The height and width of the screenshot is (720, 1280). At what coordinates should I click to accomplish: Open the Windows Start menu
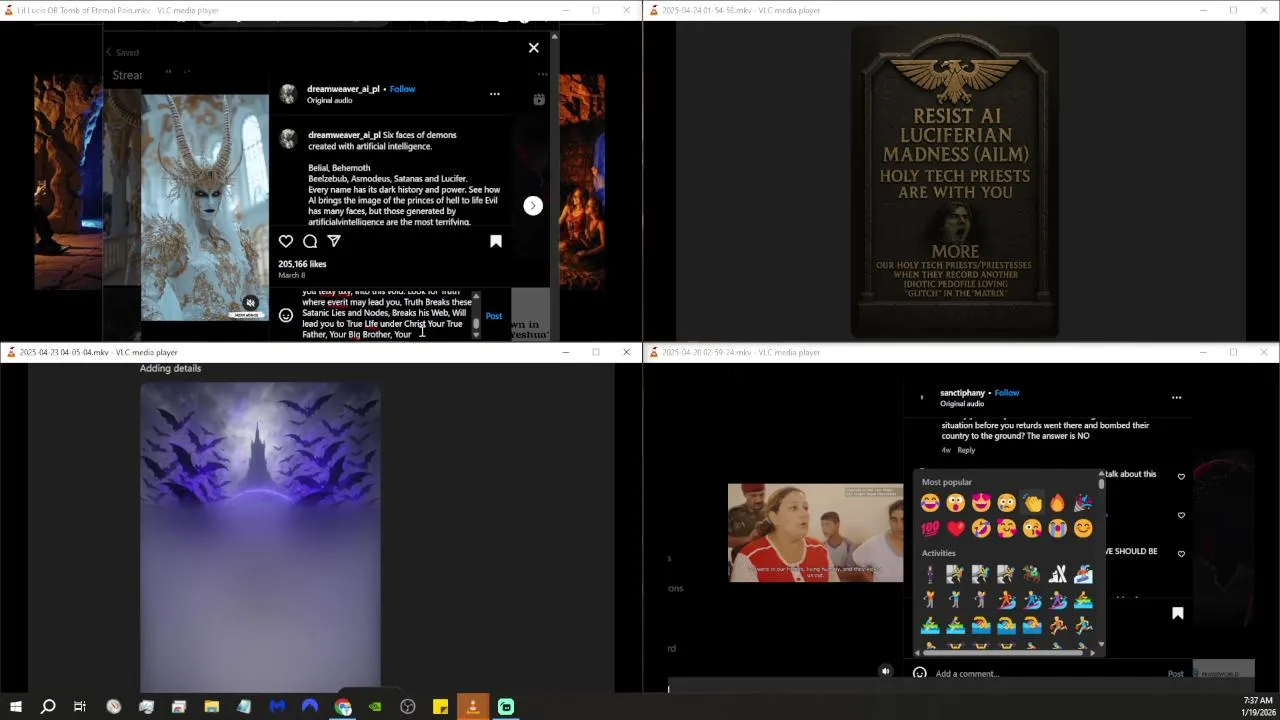(16, 707)
